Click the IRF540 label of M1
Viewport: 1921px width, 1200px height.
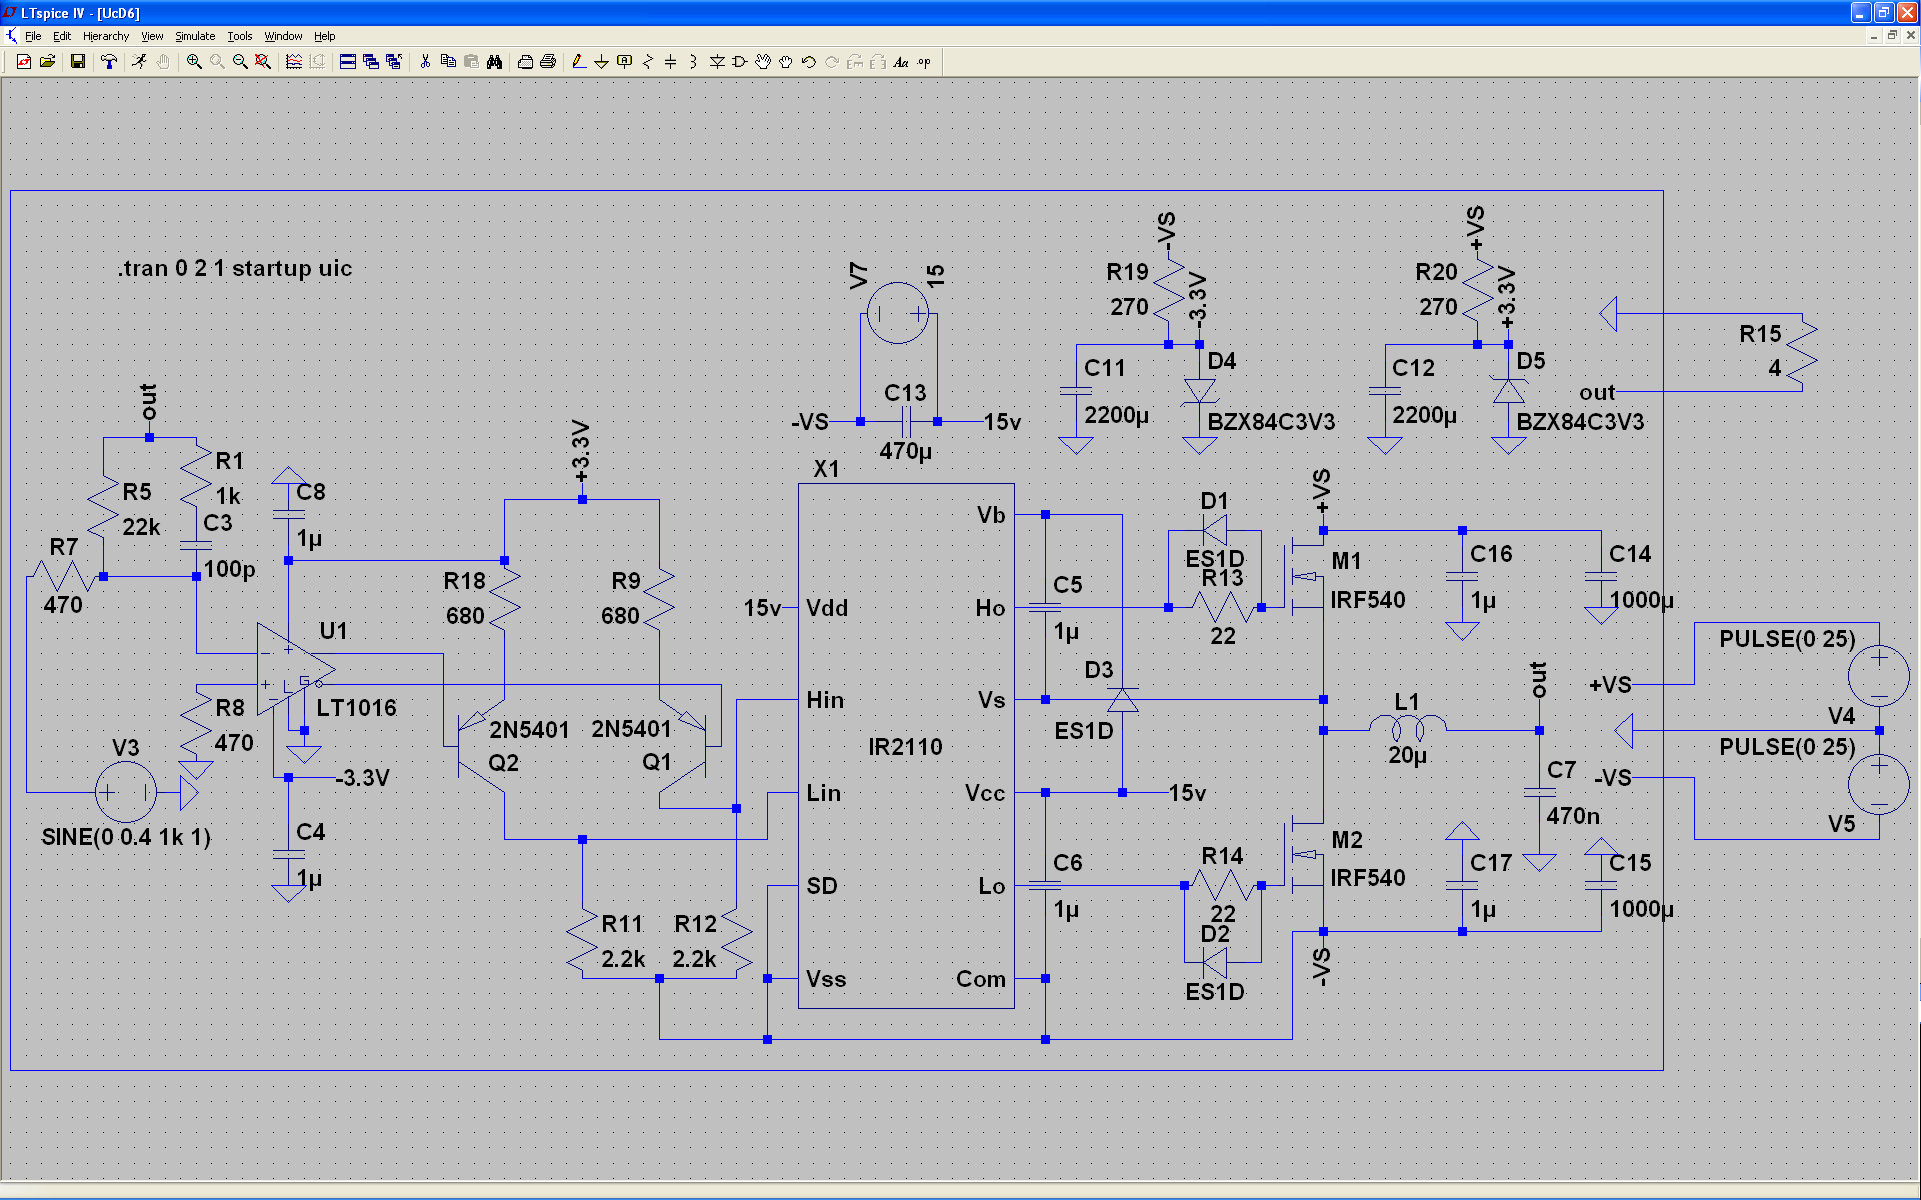(x=1368, y=600)
